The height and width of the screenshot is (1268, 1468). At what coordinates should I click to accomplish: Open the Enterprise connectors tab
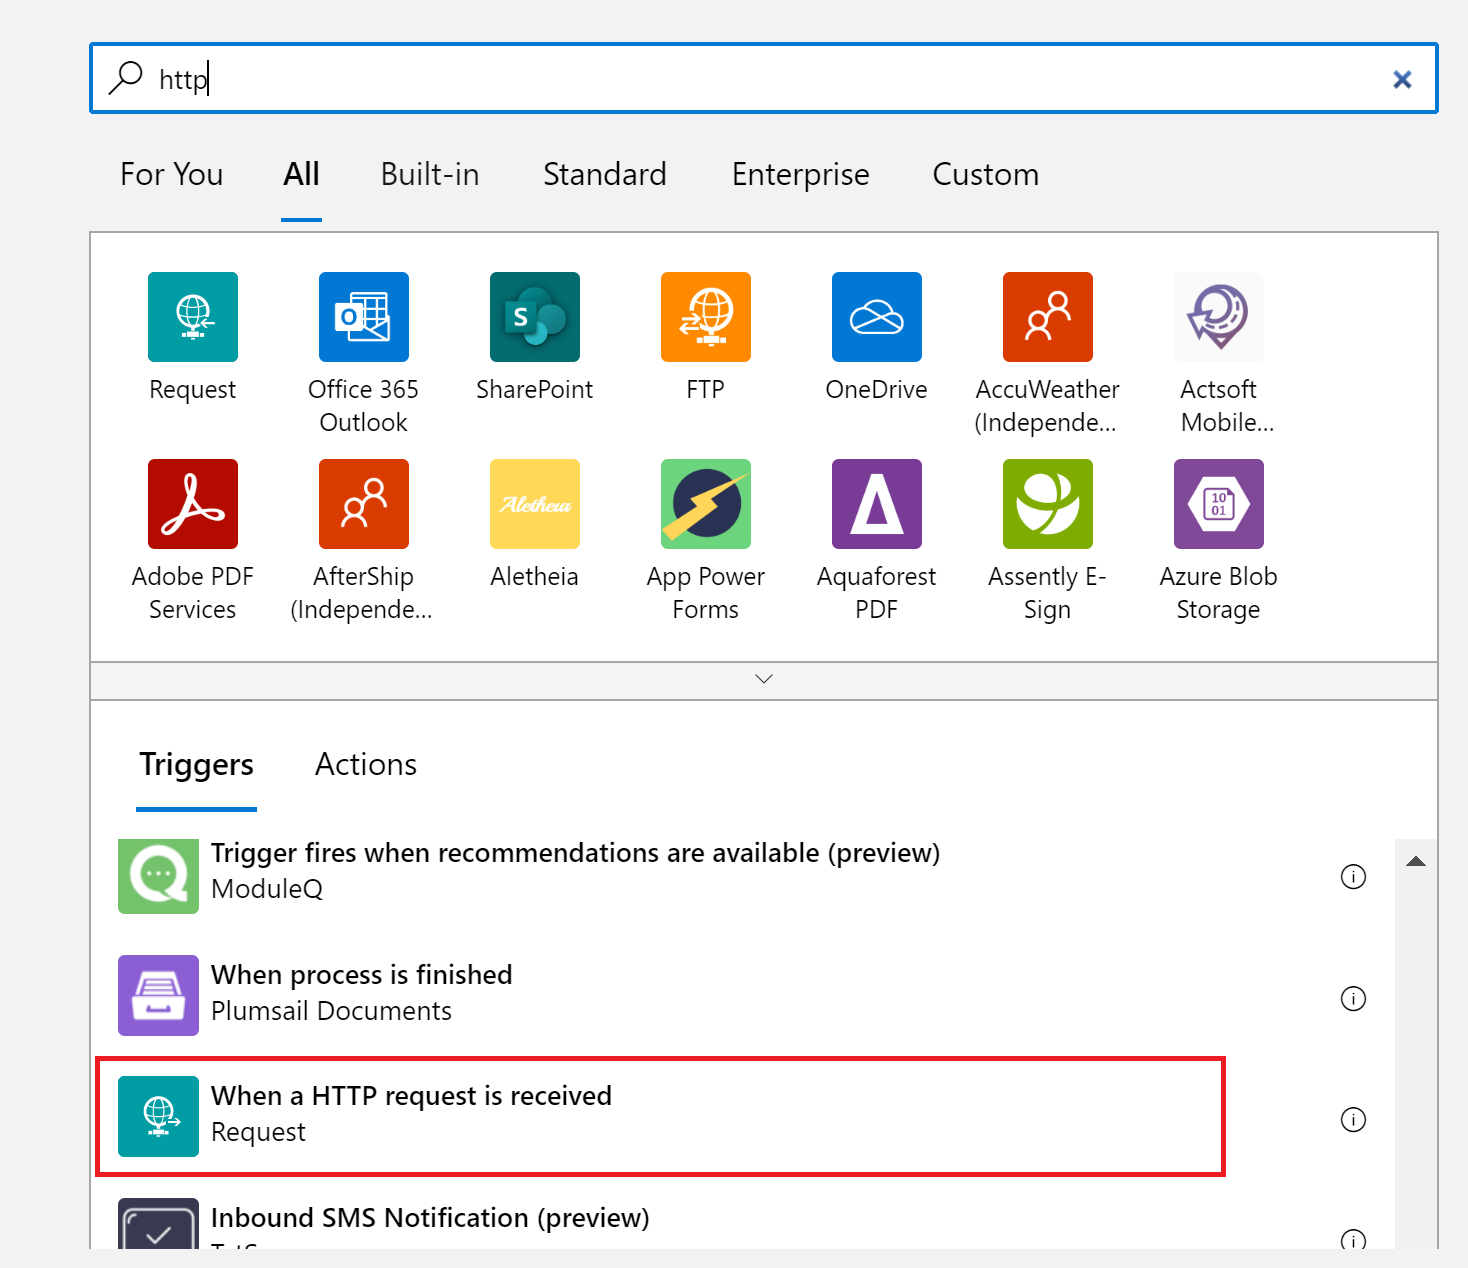[799, 174]
